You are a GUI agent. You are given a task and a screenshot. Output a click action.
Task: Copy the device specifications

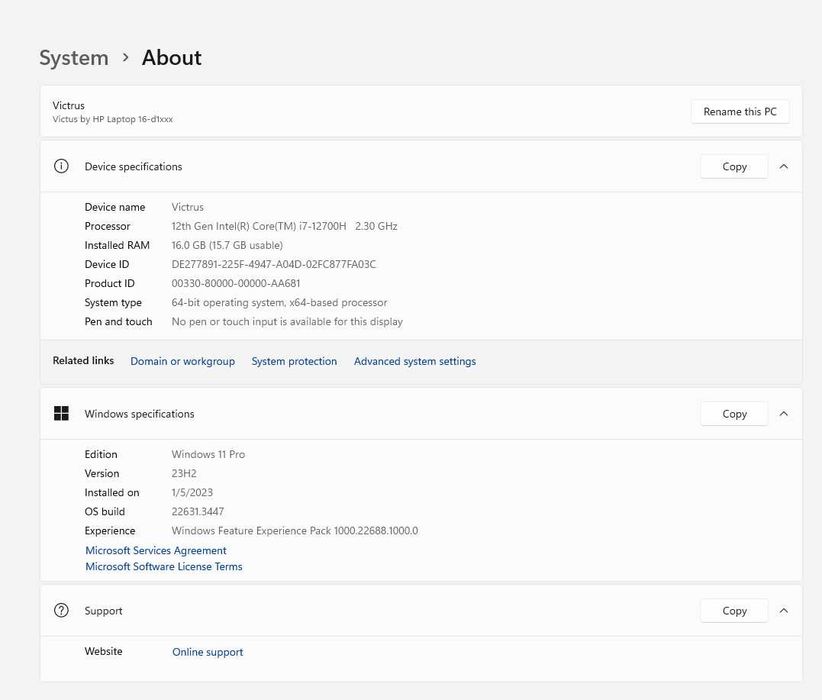click(x=734, y=166)
